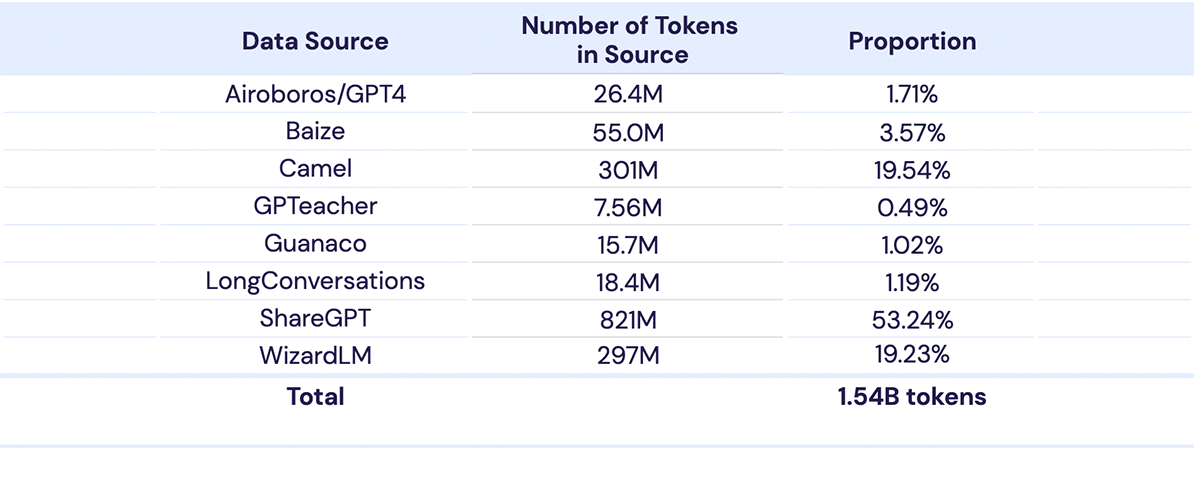
Task: Select the GPTeacher row label
Action: [315, 207]
